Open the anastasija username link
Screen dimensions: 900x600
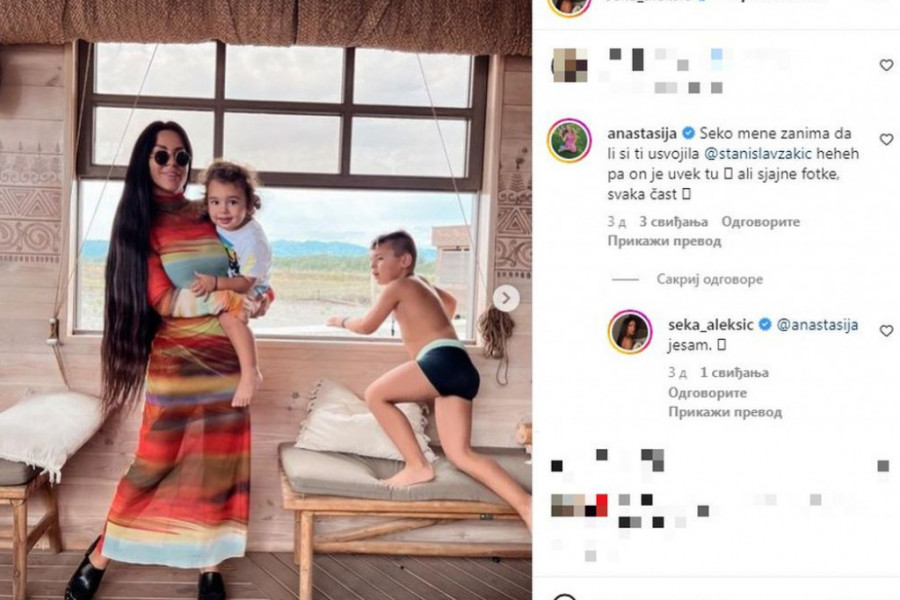642,134
